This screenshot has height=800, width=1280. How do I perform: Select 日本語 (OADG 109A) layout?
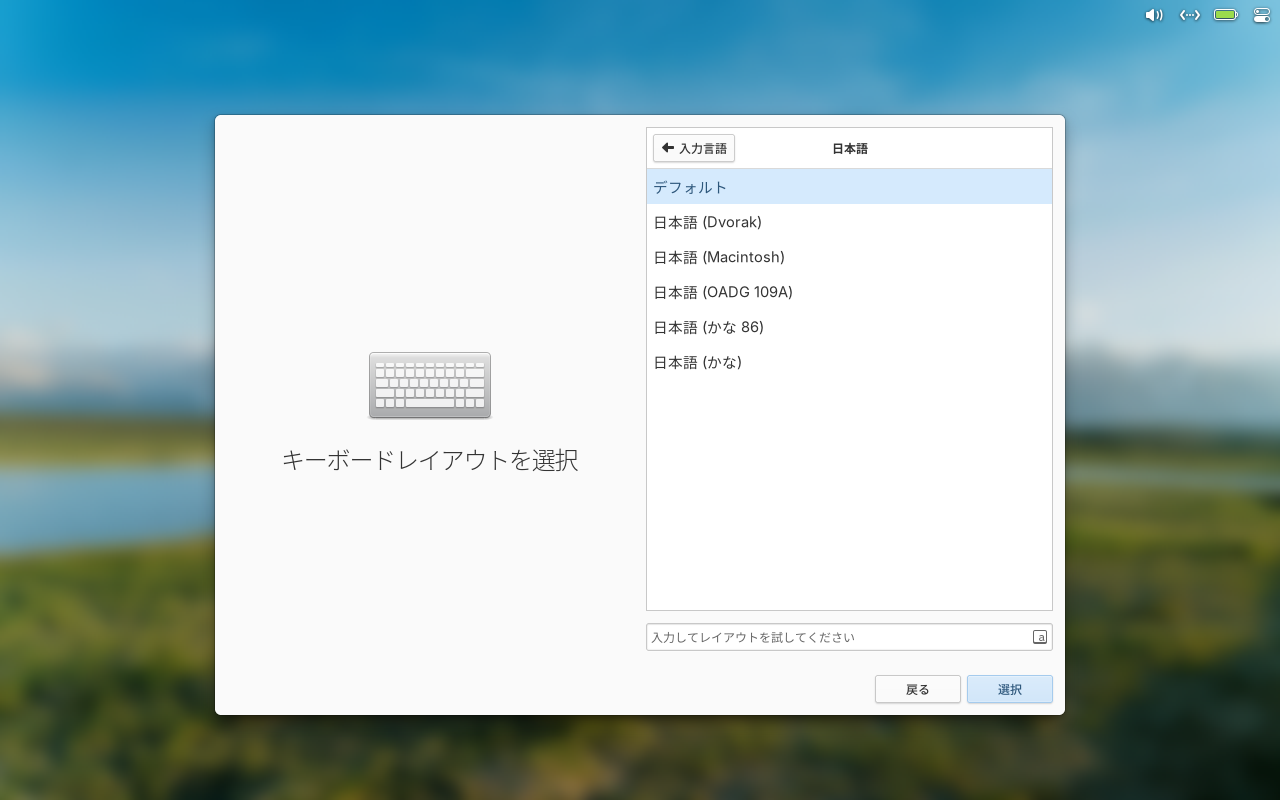tap(849, 292)
